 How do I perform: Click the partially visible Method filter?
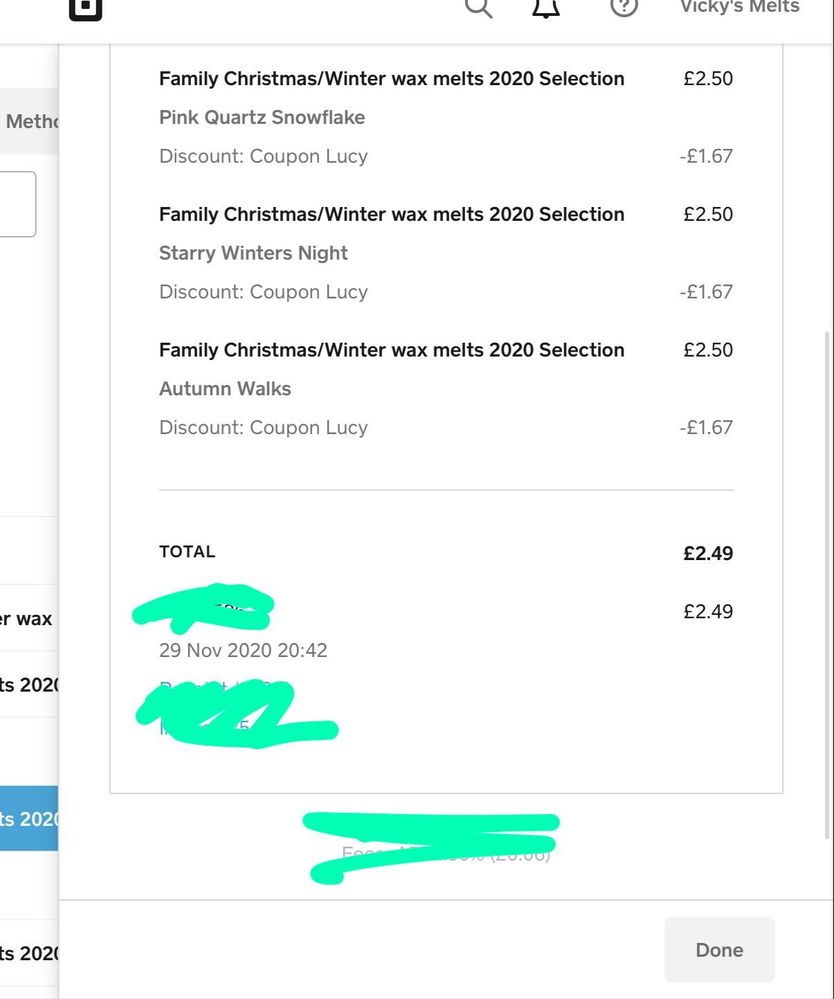(x=30, y=122)
